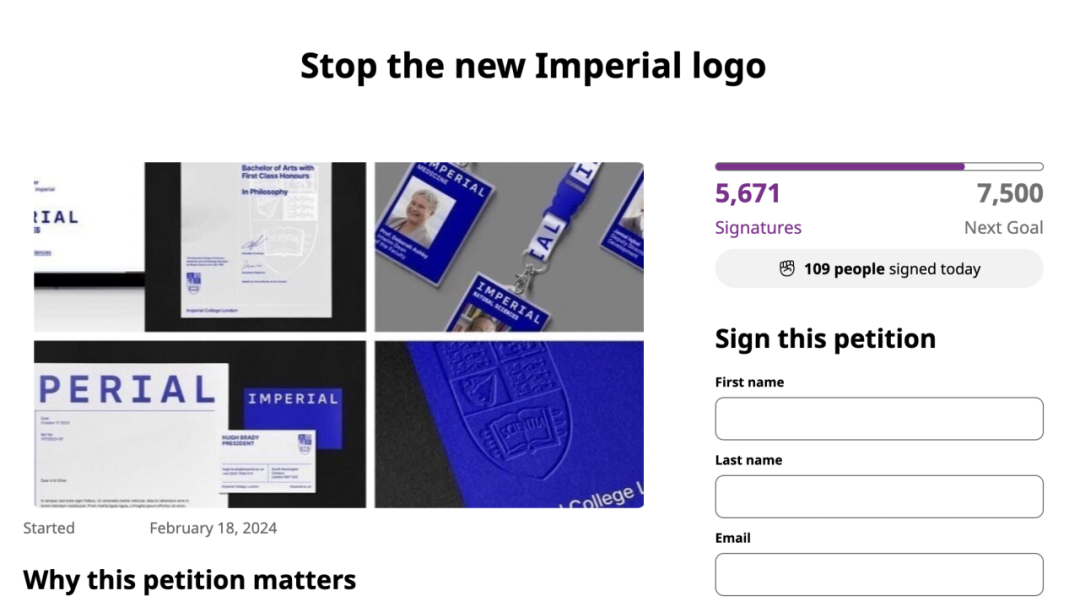The height and width of the screenshot is (607, 1080).
Task: Click the Sign this petition heading
Action: tap(825, 339)
